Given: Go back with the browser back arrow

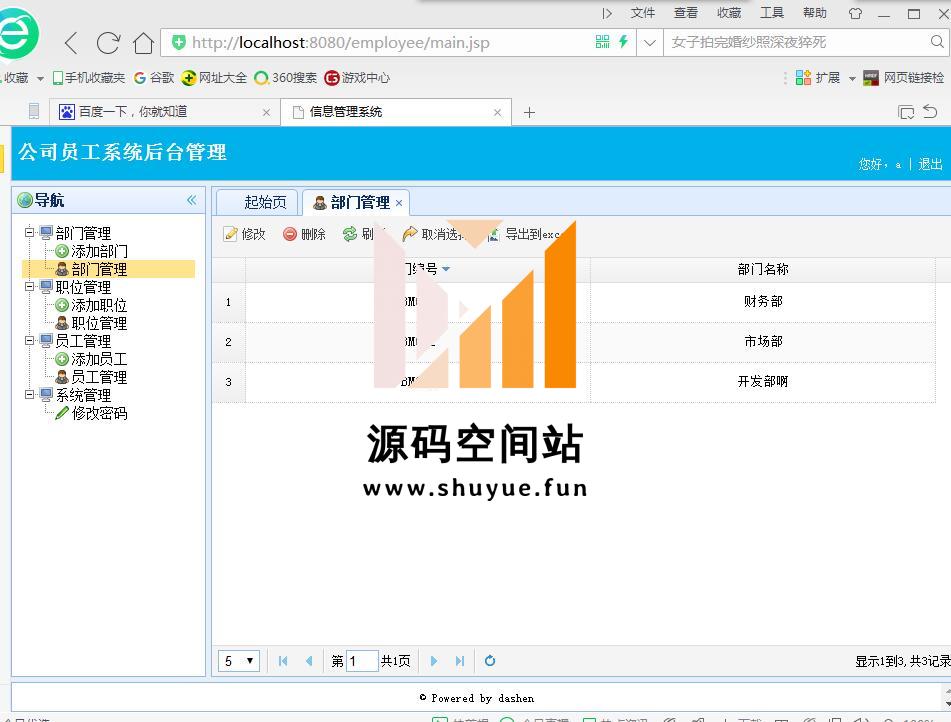Looking at the screenshot, I should (x=72, y=43).
